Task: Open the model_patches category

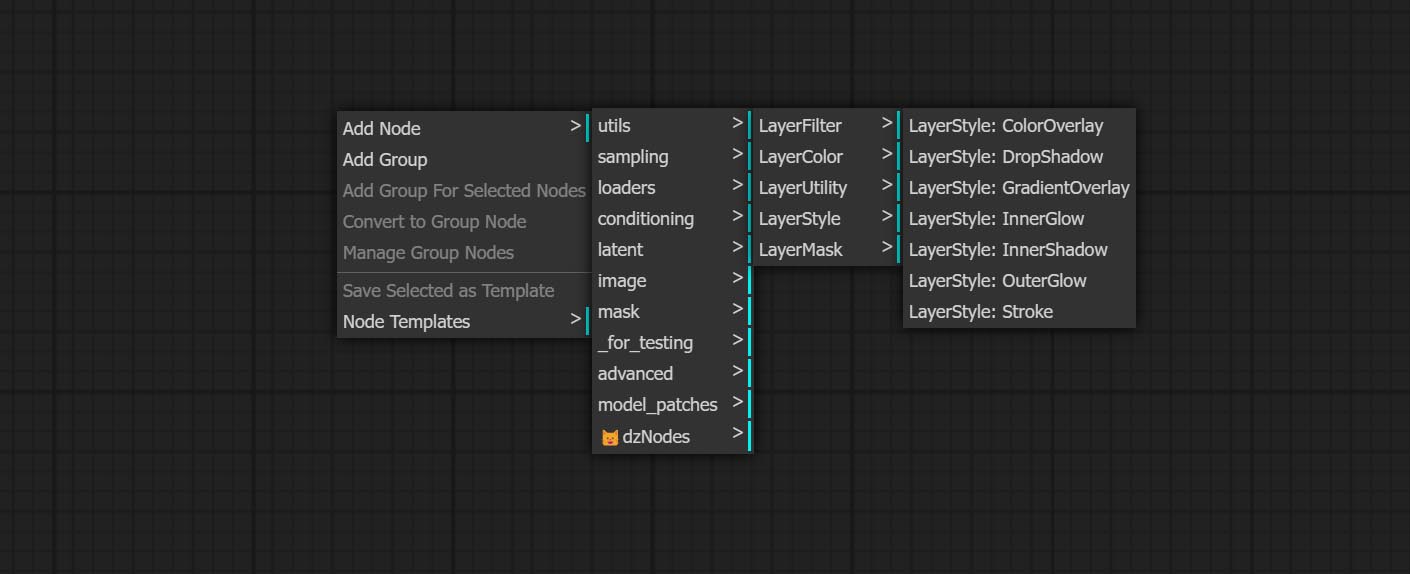Action: (x=657, y=405)
